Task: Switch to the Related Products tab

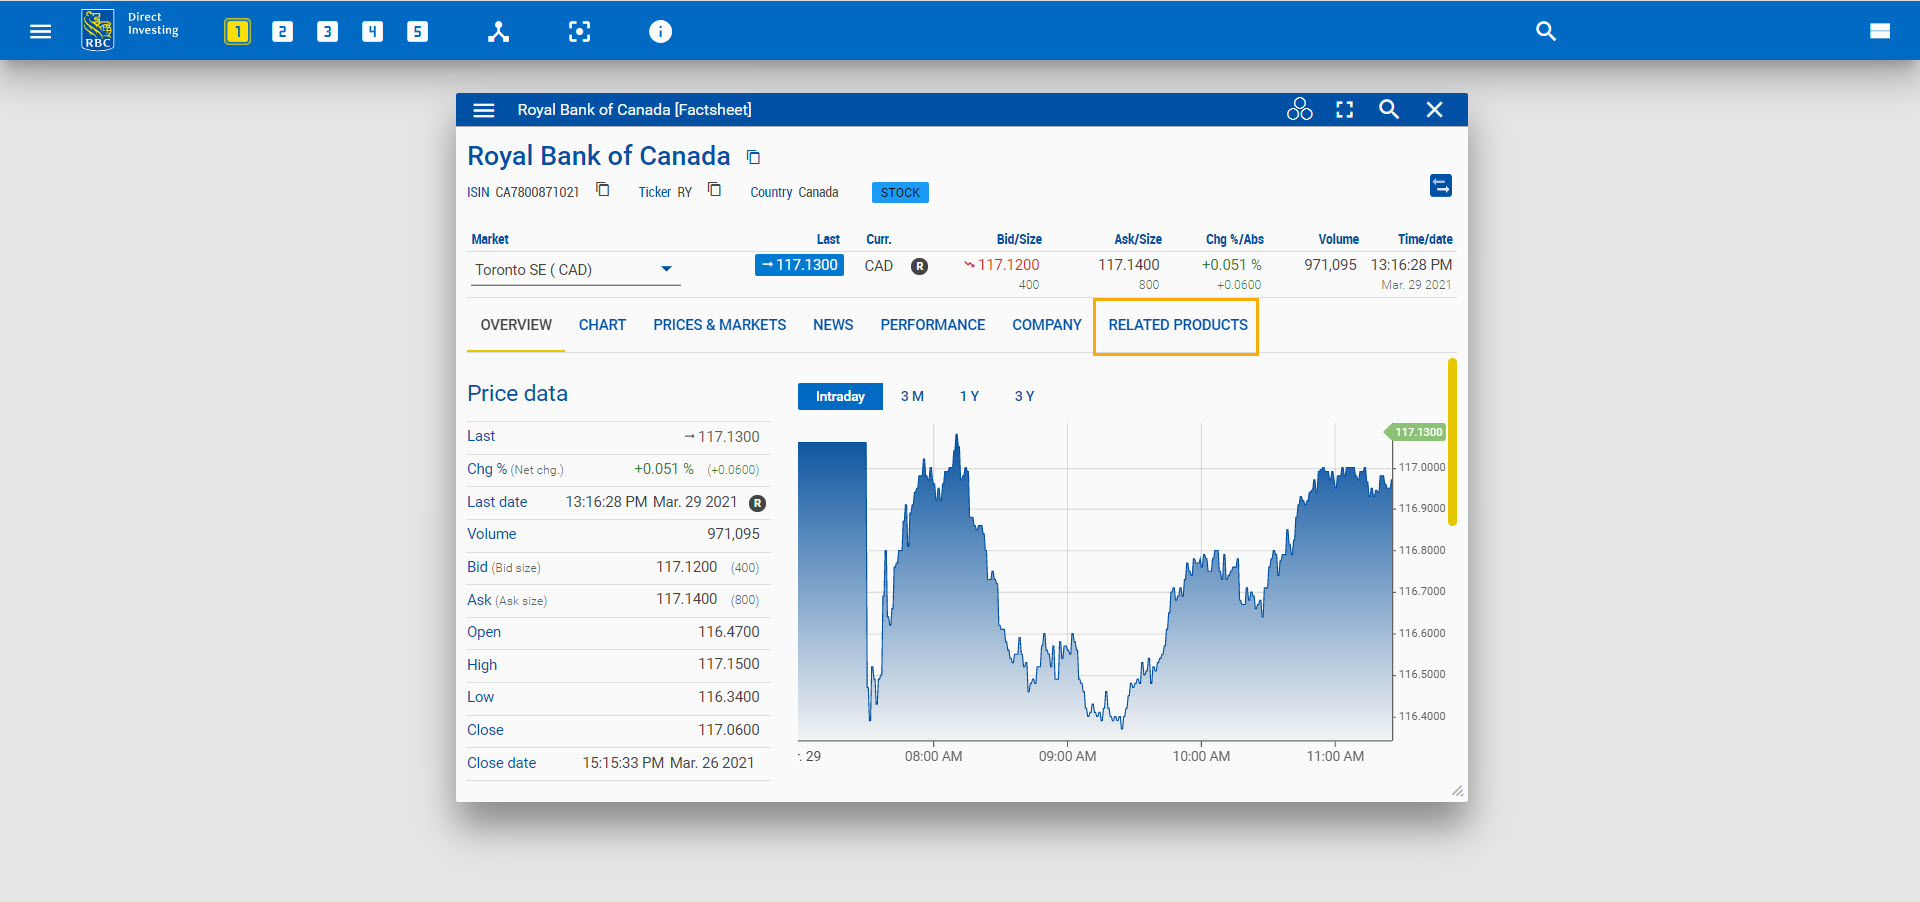Action: pyautogui.click(x=1177, y=325)
